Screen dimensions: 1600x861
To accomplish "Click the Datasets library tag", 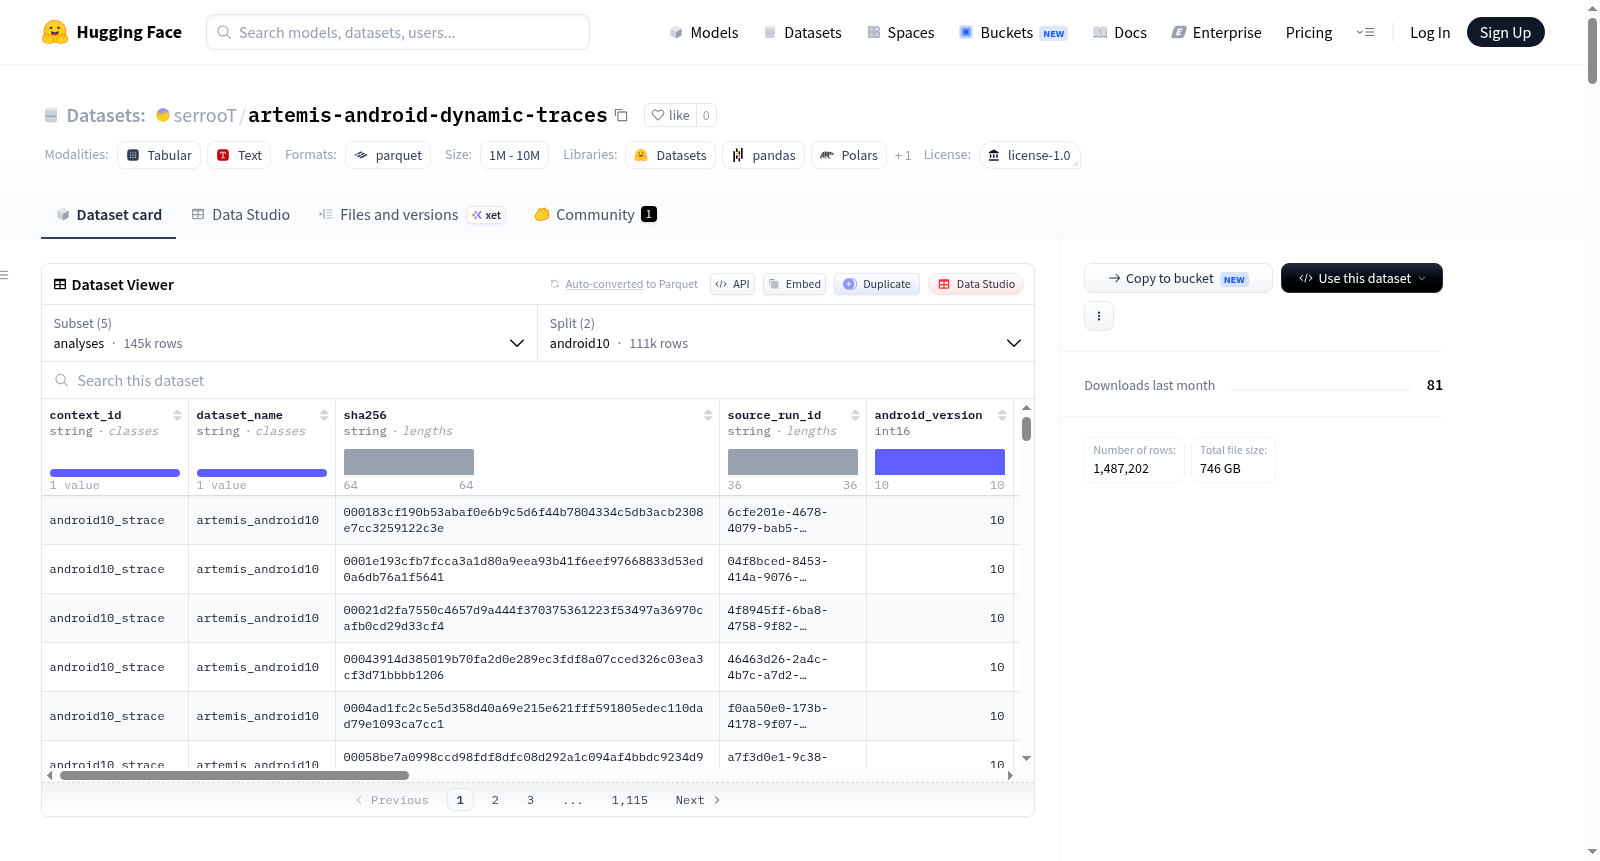I will coord(670,155).
